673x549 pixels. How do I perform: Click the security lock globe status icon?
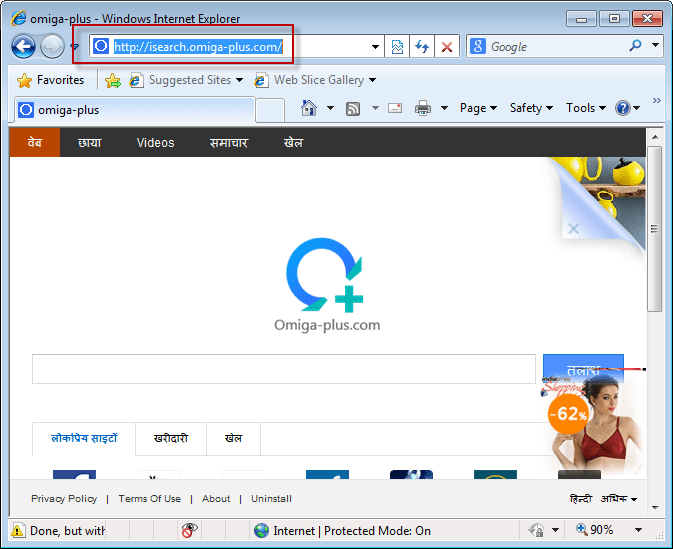pos(536,531)
